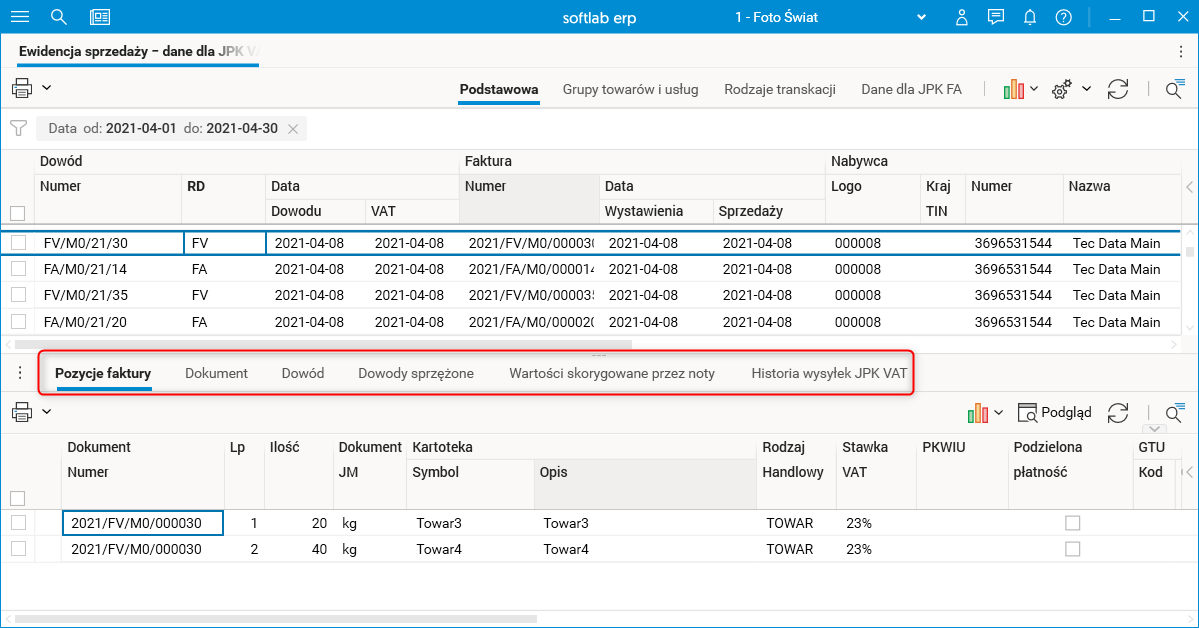Switch to Dane dla JPK FA tab
This screenshot has width=1199, height=628.
click(x=911, y=89)
